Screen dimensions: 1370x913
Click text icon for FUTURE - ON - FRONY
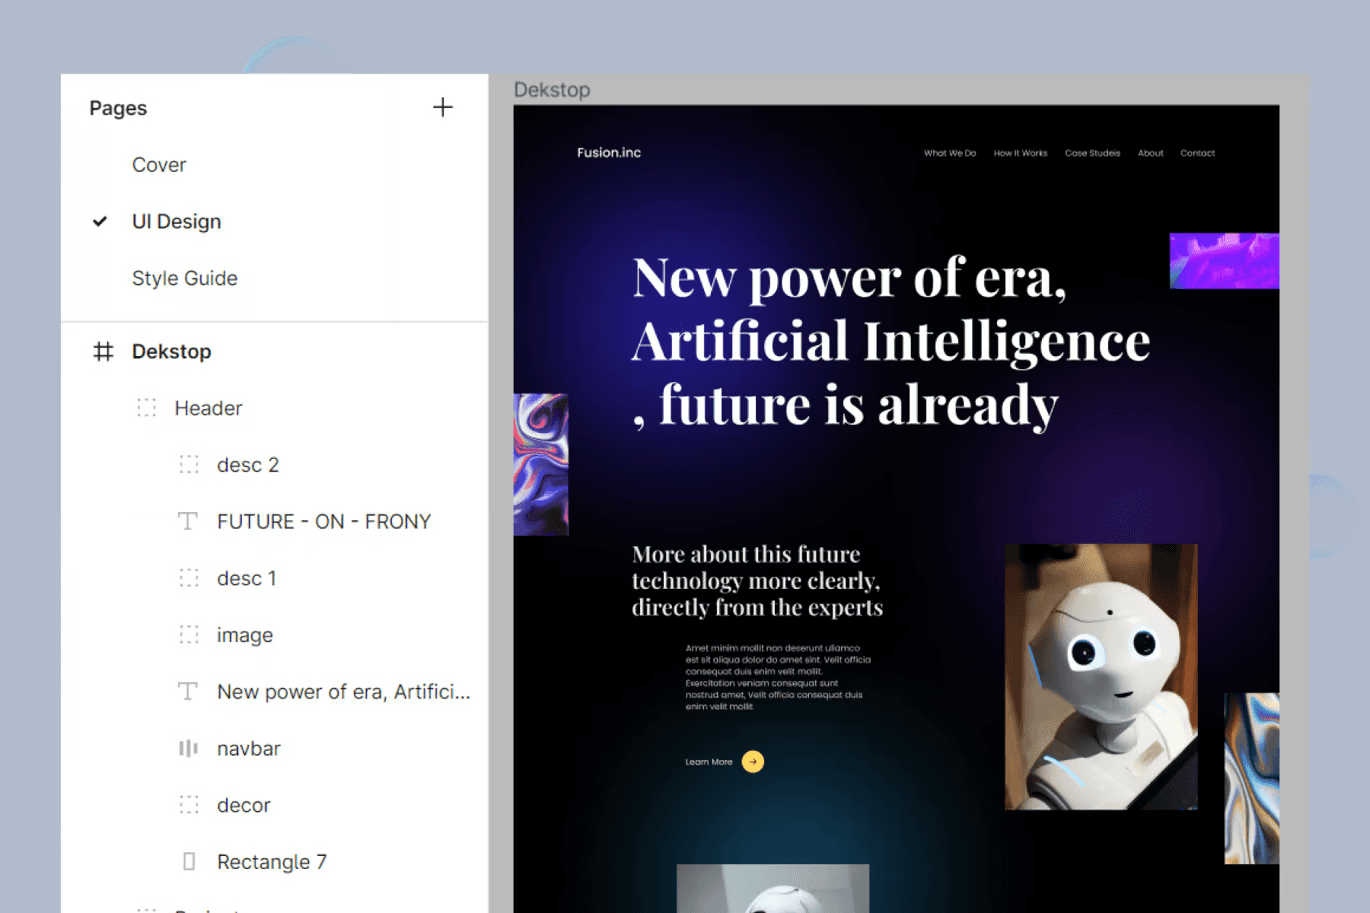click(188, 521)
